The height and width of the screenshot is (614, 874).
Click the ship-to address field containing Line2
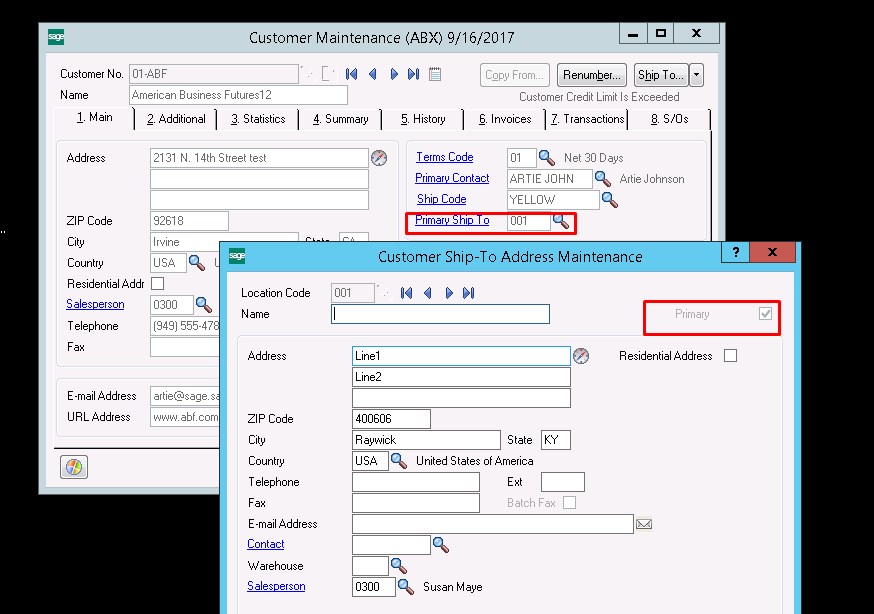tap(462, 377)
